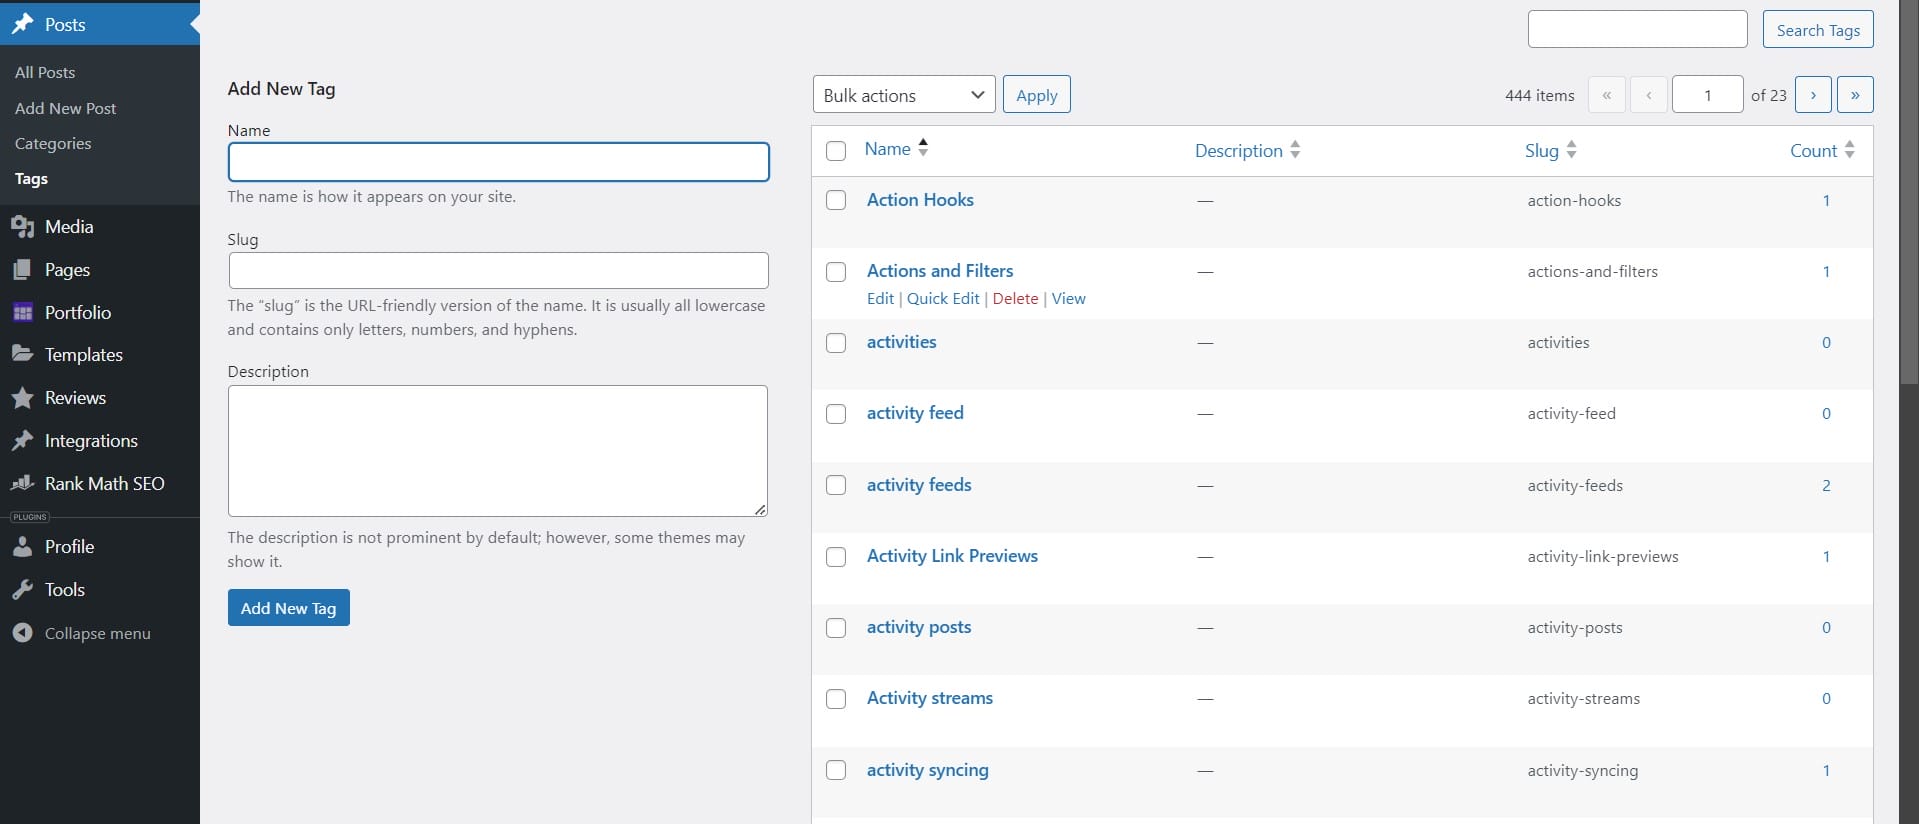Open the Bulk actions dropdown
Screen dimensions: 1919x824
[903, 95]
